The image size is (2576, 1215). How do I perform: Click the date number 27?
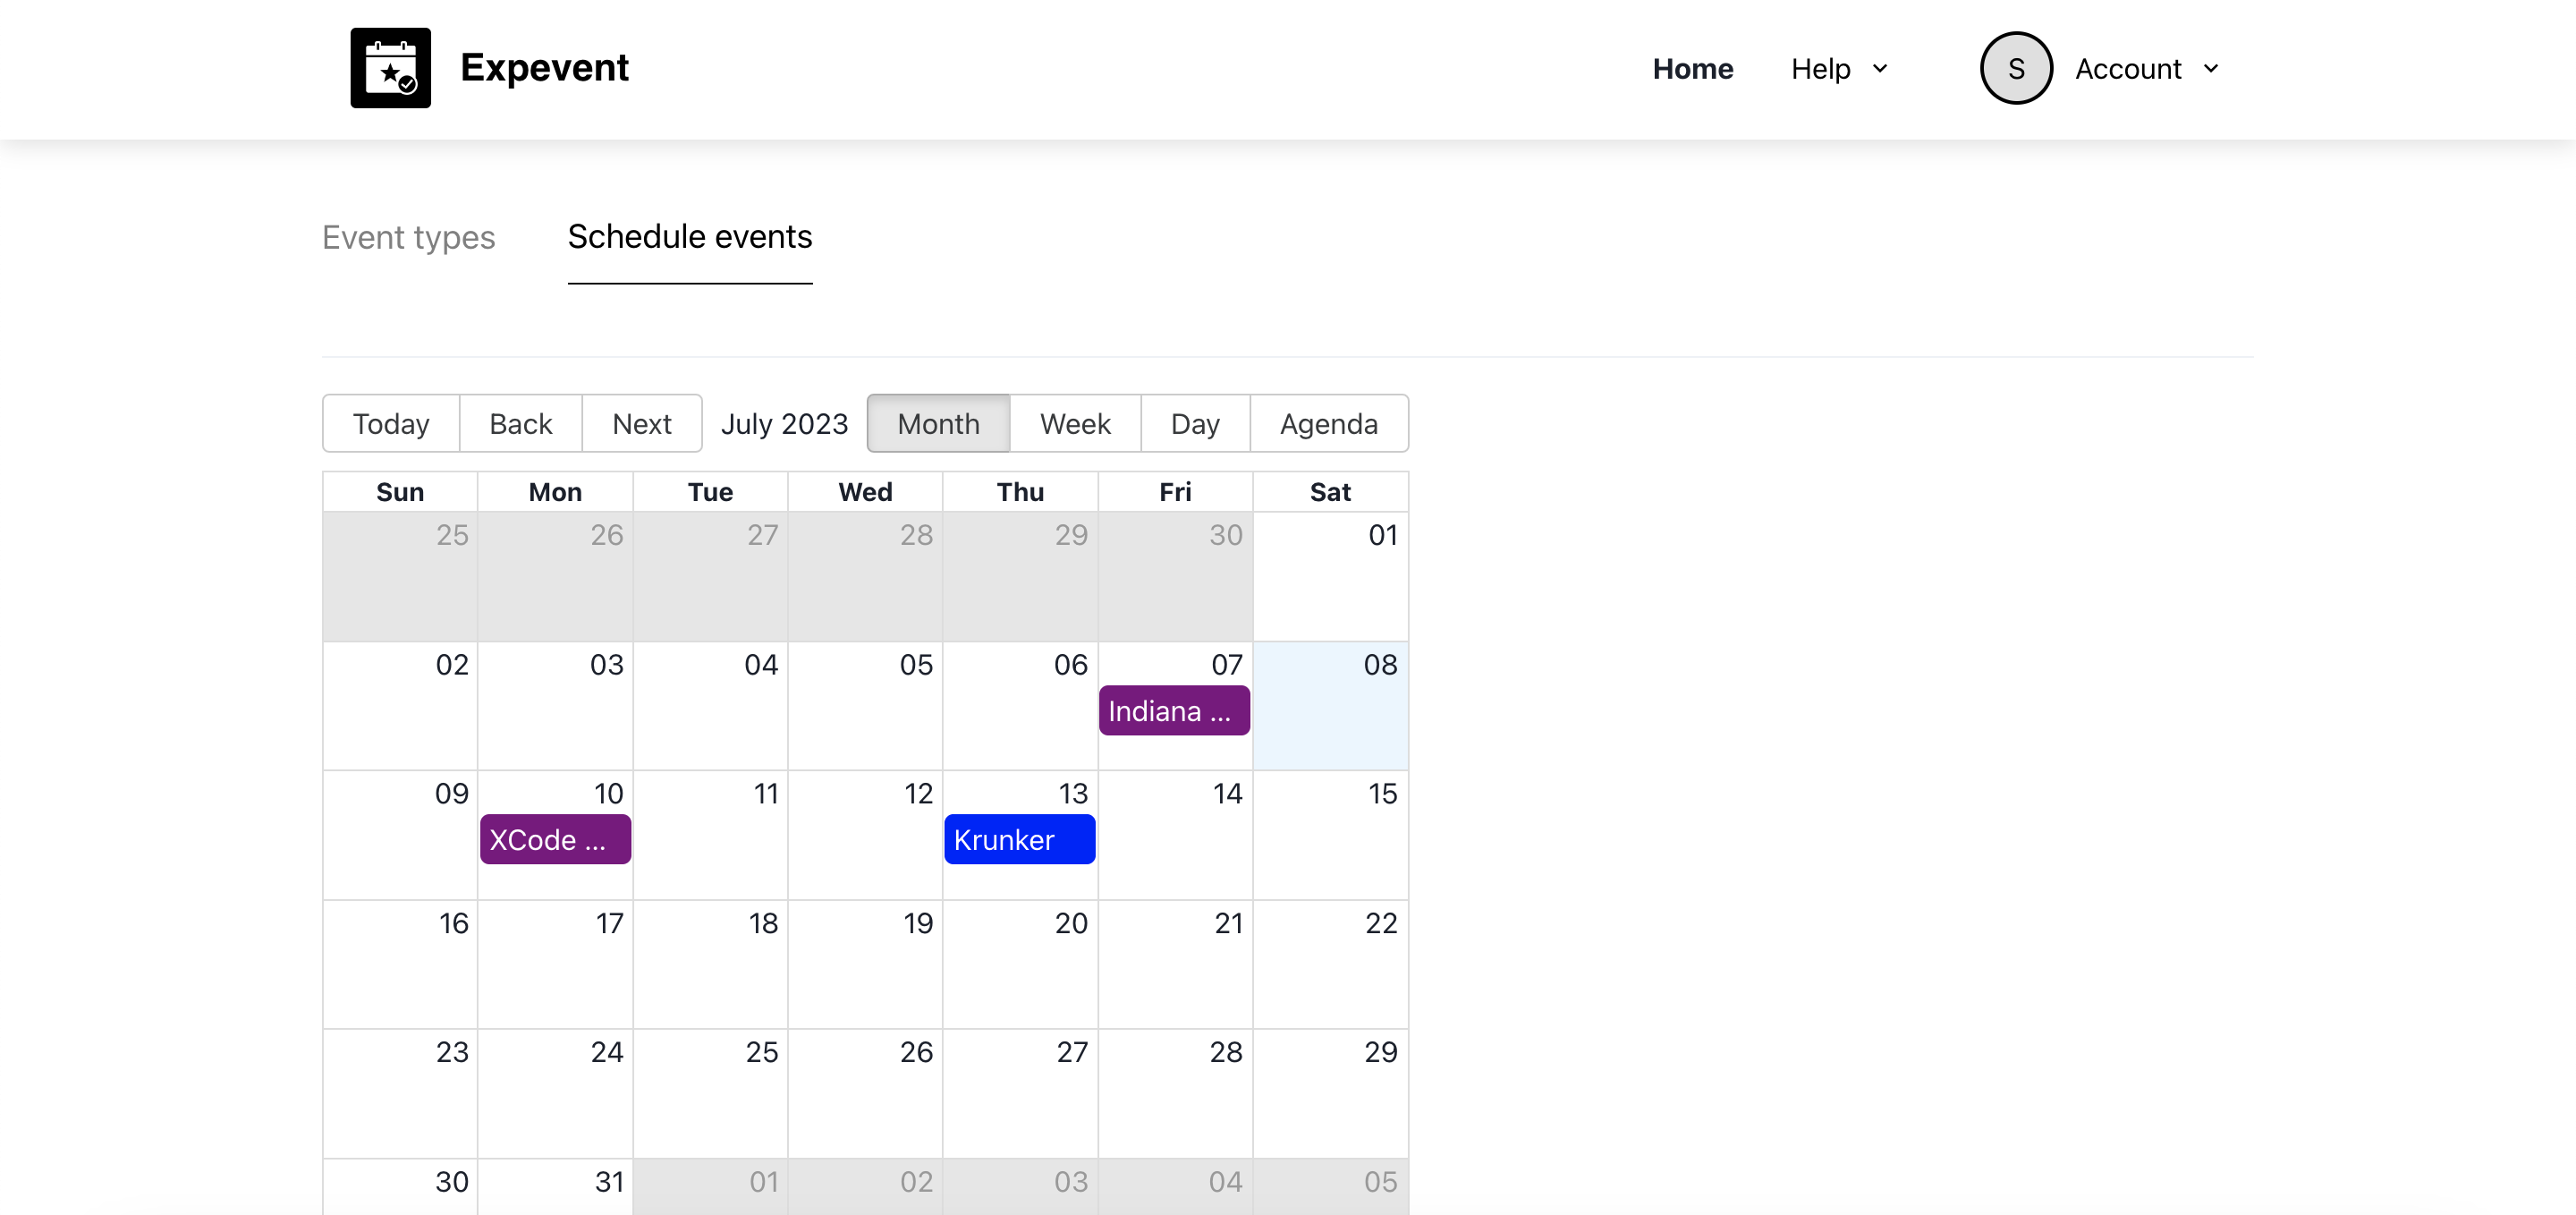coord(1072,1052)
